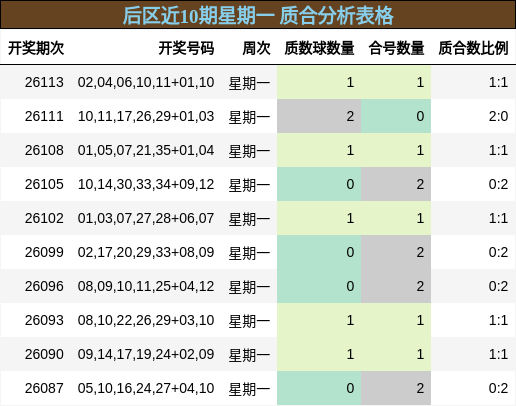Select period number 26096
The image size is (516, 406).
point(44,286)
